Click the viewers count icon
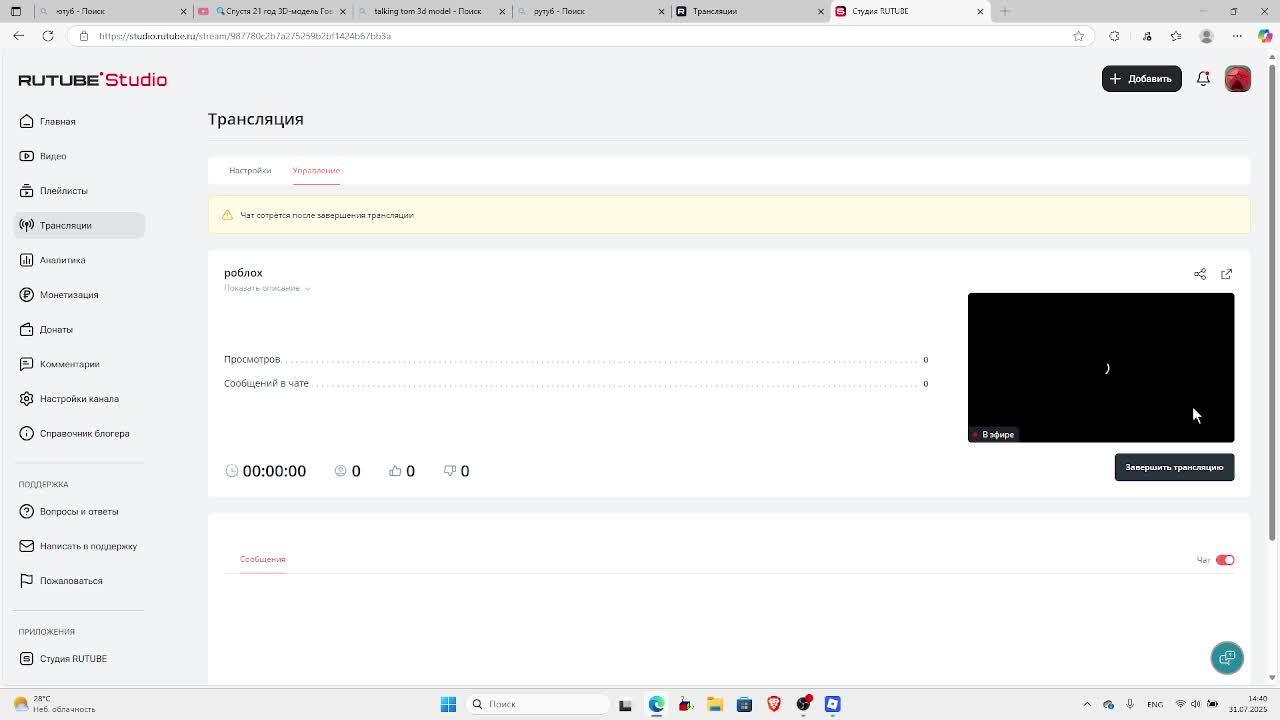The image size is (1280, 720). pyautogui.click(x=340, y=471)
